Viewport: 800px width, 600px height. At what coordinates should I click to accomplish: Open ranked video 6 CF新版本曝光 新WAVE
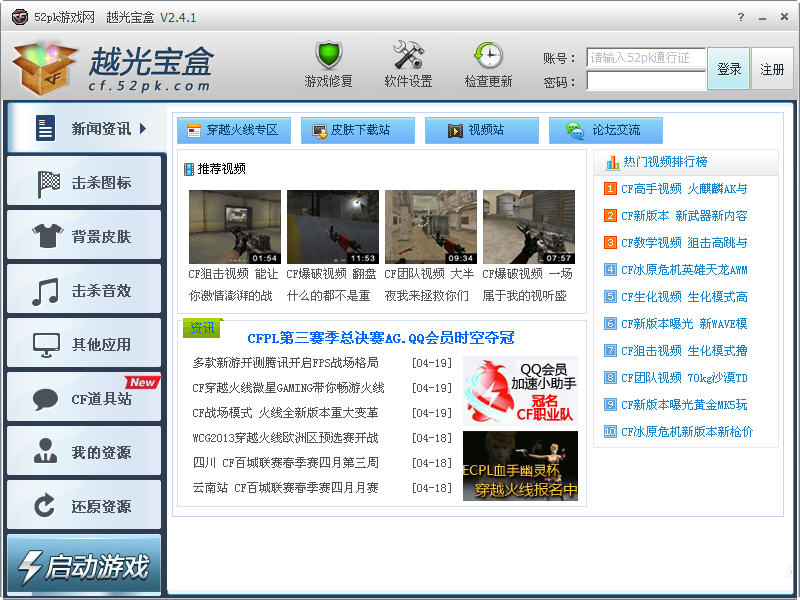(x=684, y=323)
